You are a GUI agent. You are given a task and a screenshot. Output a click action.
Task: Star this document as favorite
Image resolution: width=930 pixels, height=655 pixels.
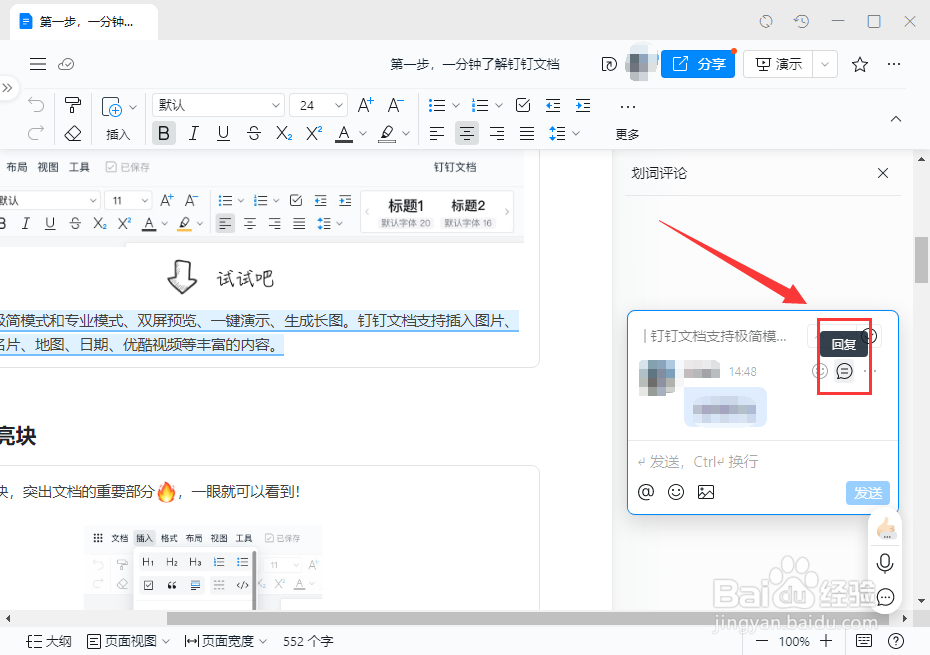(860, 64)
